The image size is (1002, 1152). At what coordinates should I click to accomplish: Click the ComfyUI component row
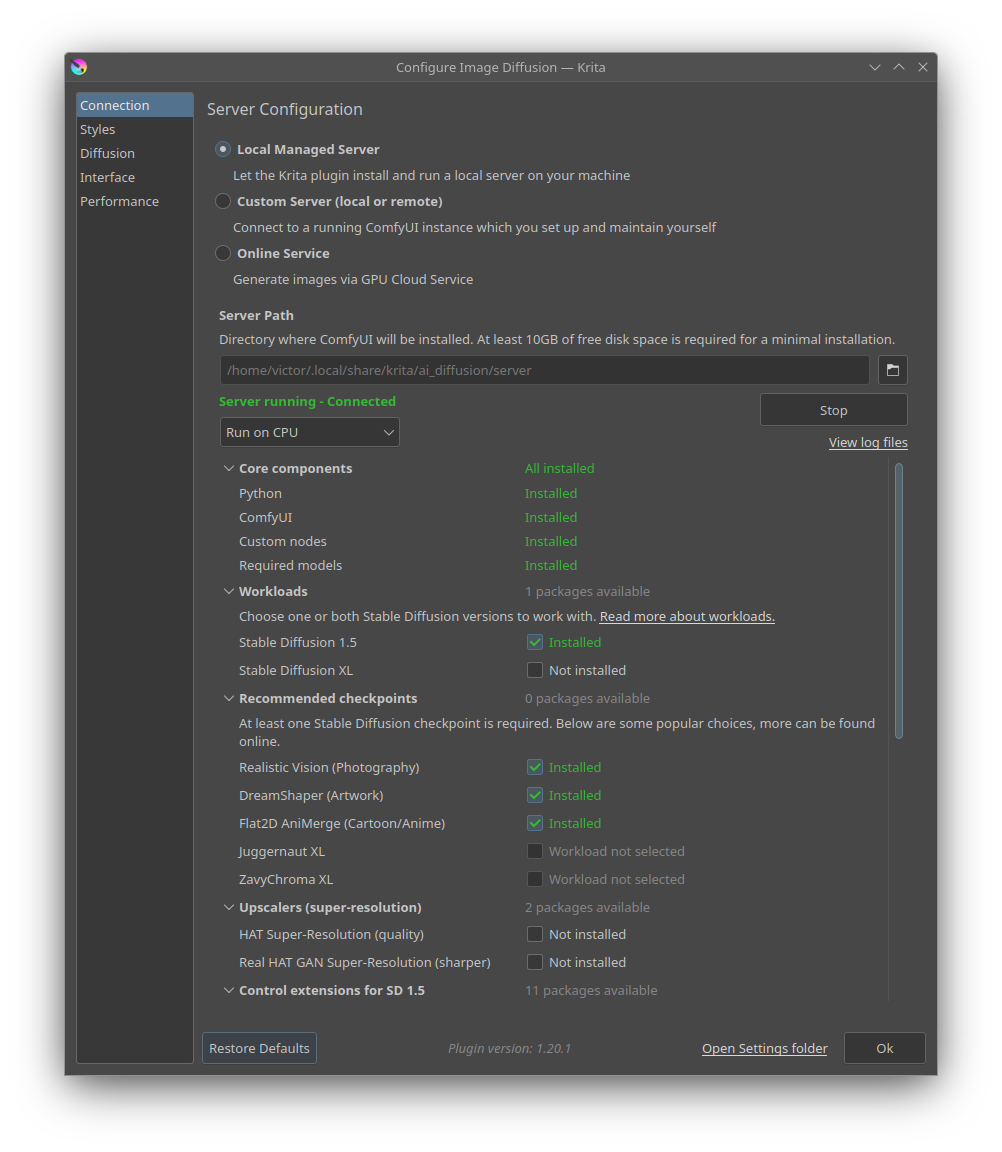[408, 517]
